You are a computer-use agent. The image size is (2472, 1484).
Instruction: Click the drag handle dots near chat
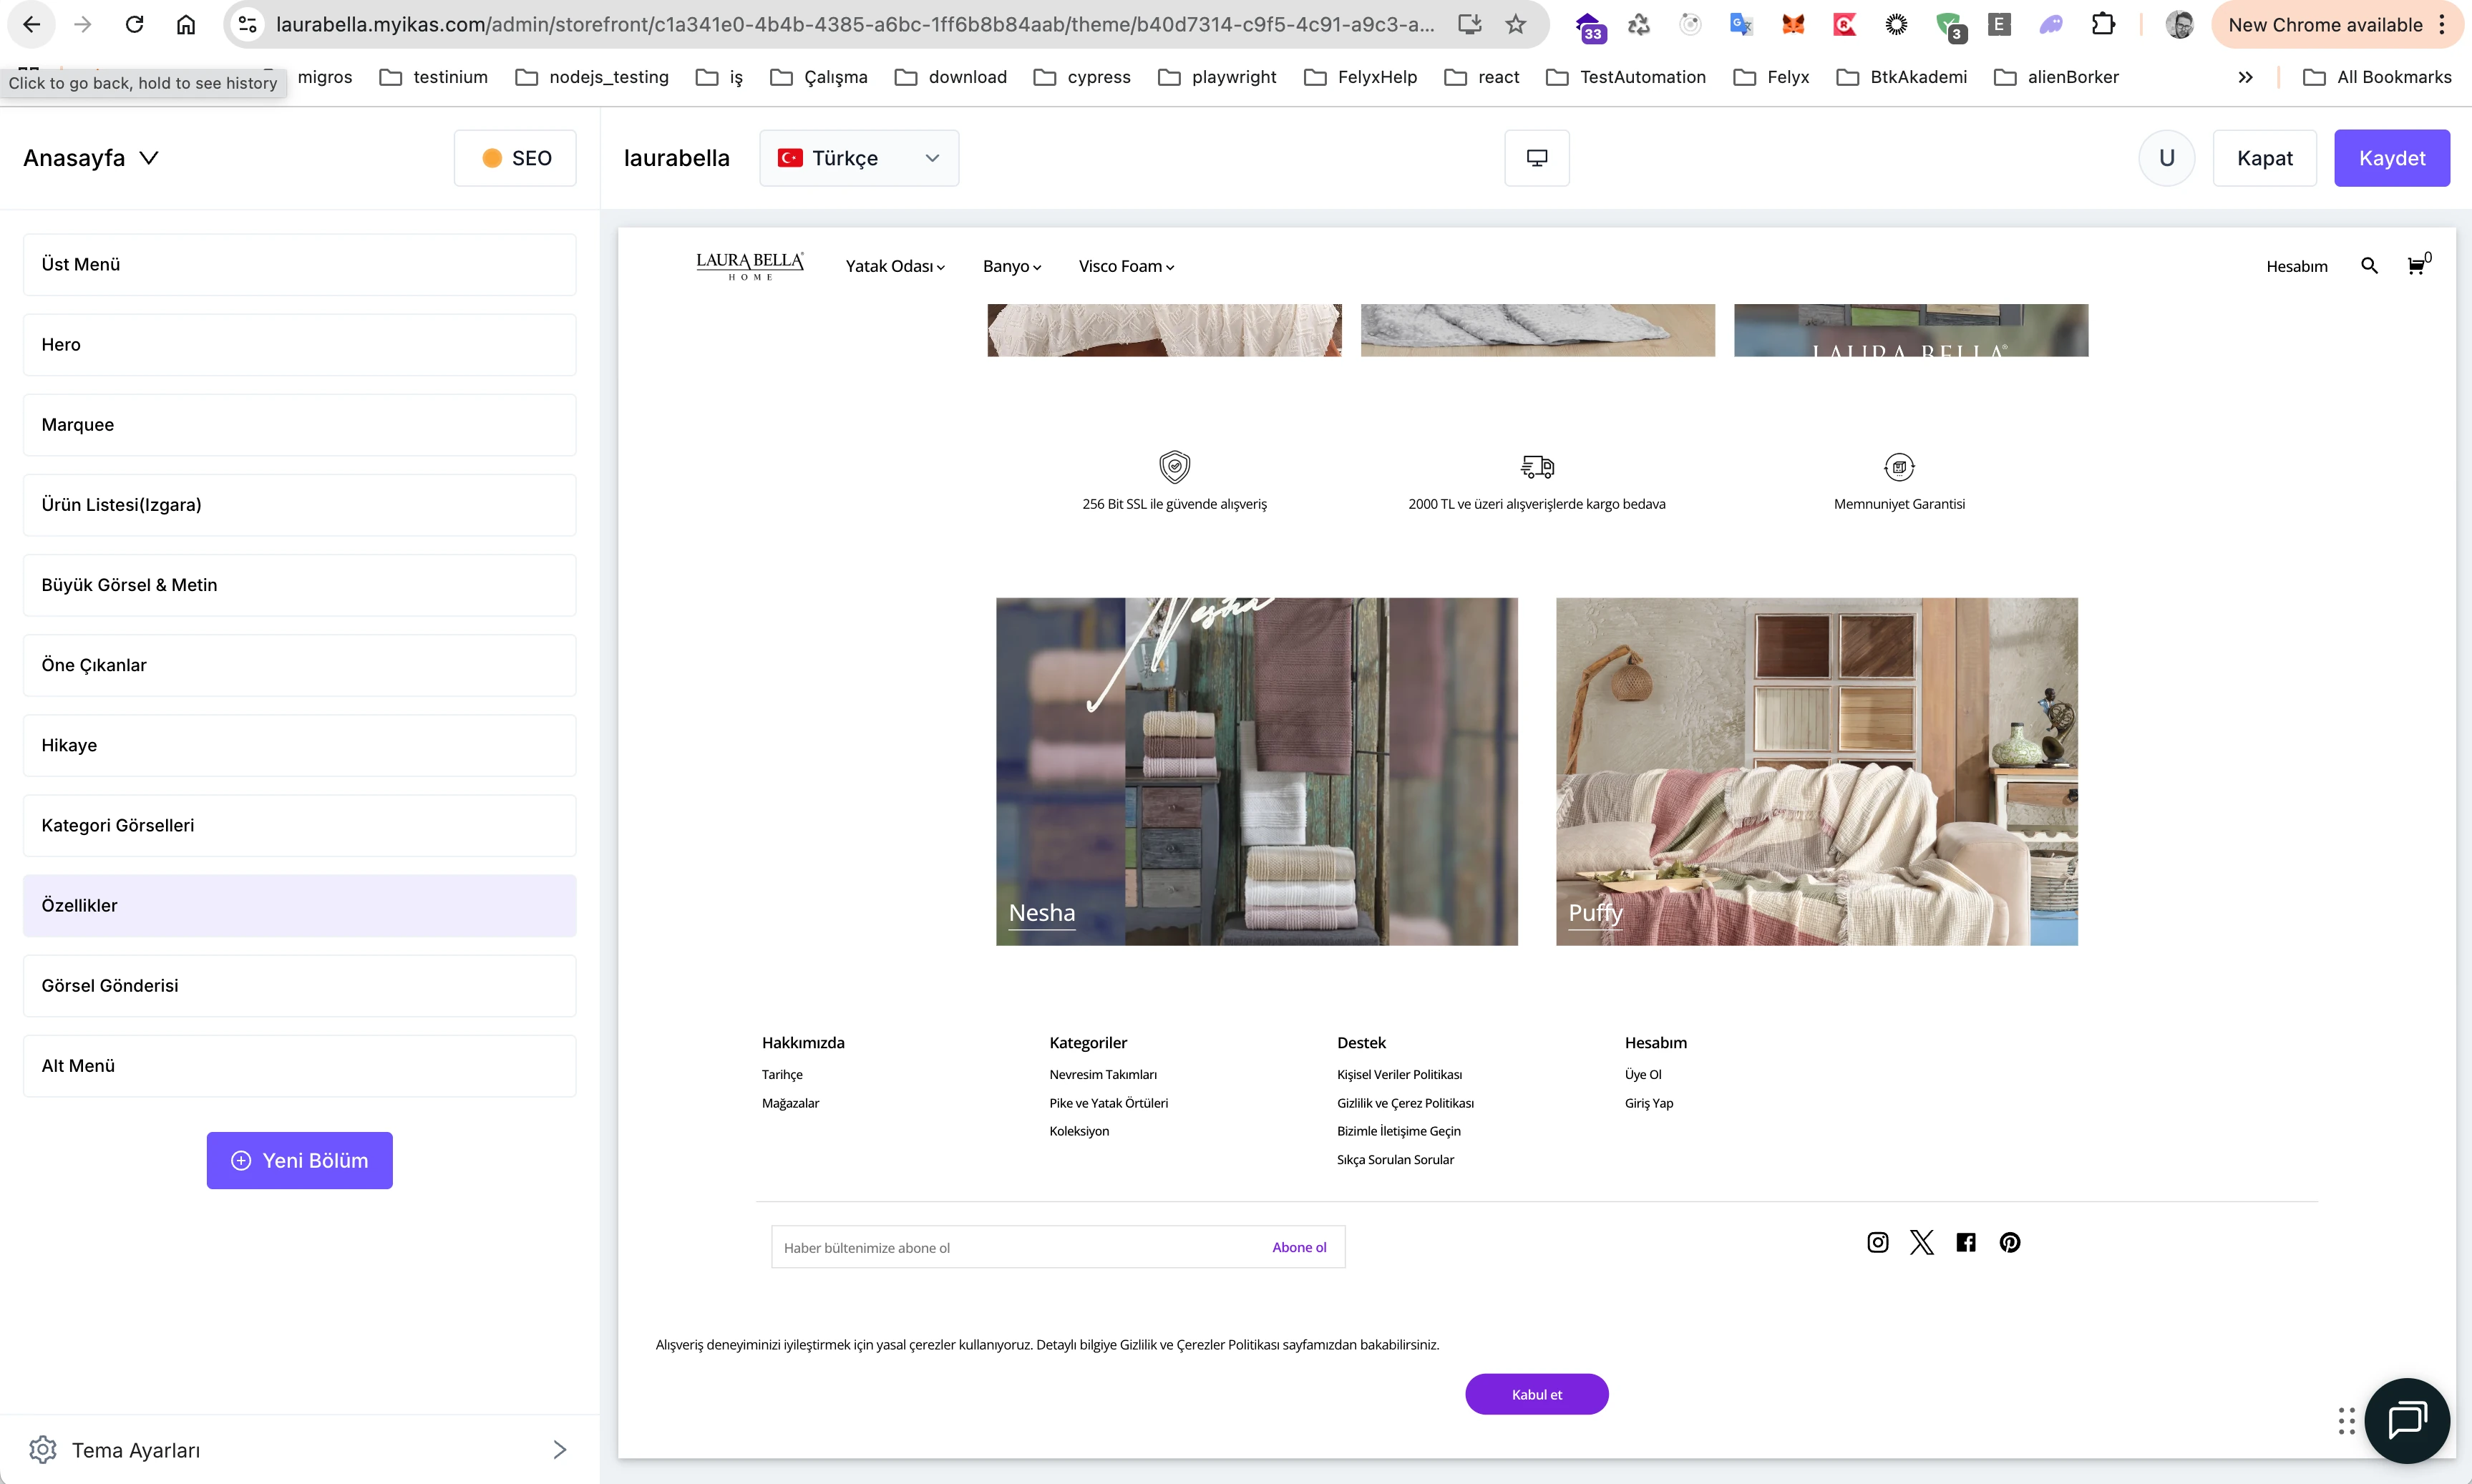tap(2346, 1420)
